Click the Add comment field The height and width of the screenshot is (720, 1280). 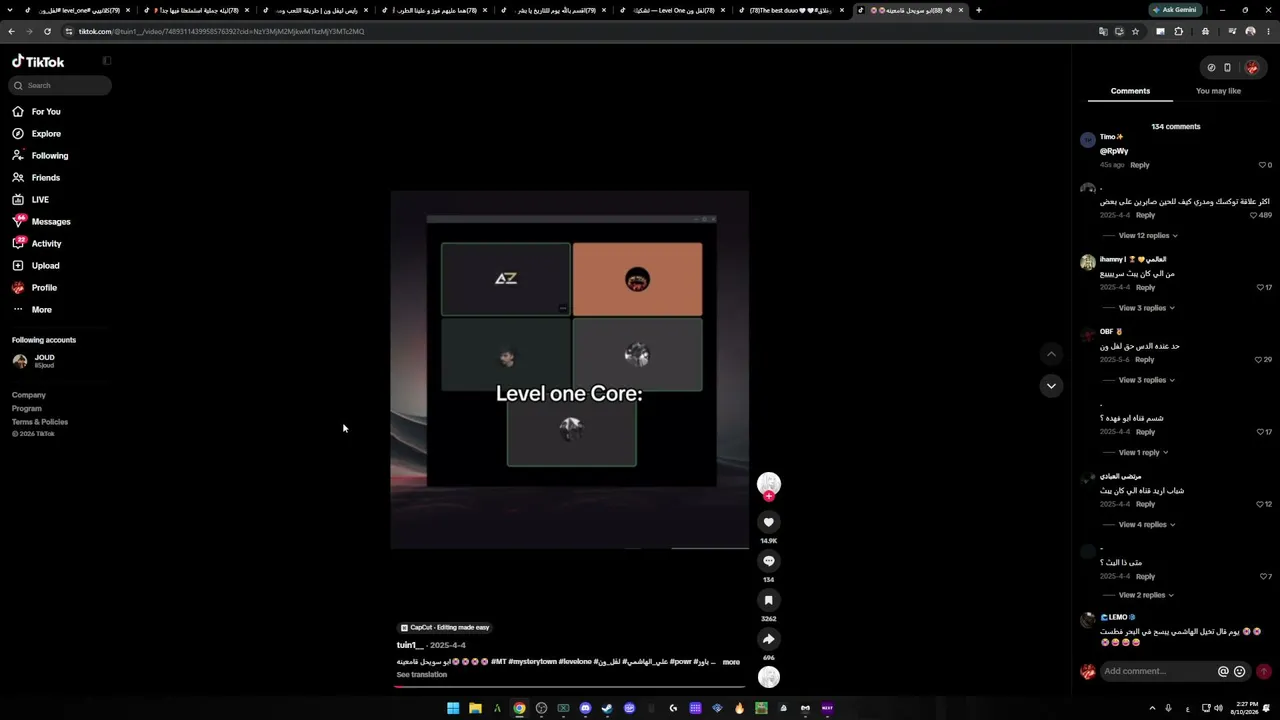click(1157, 672)
